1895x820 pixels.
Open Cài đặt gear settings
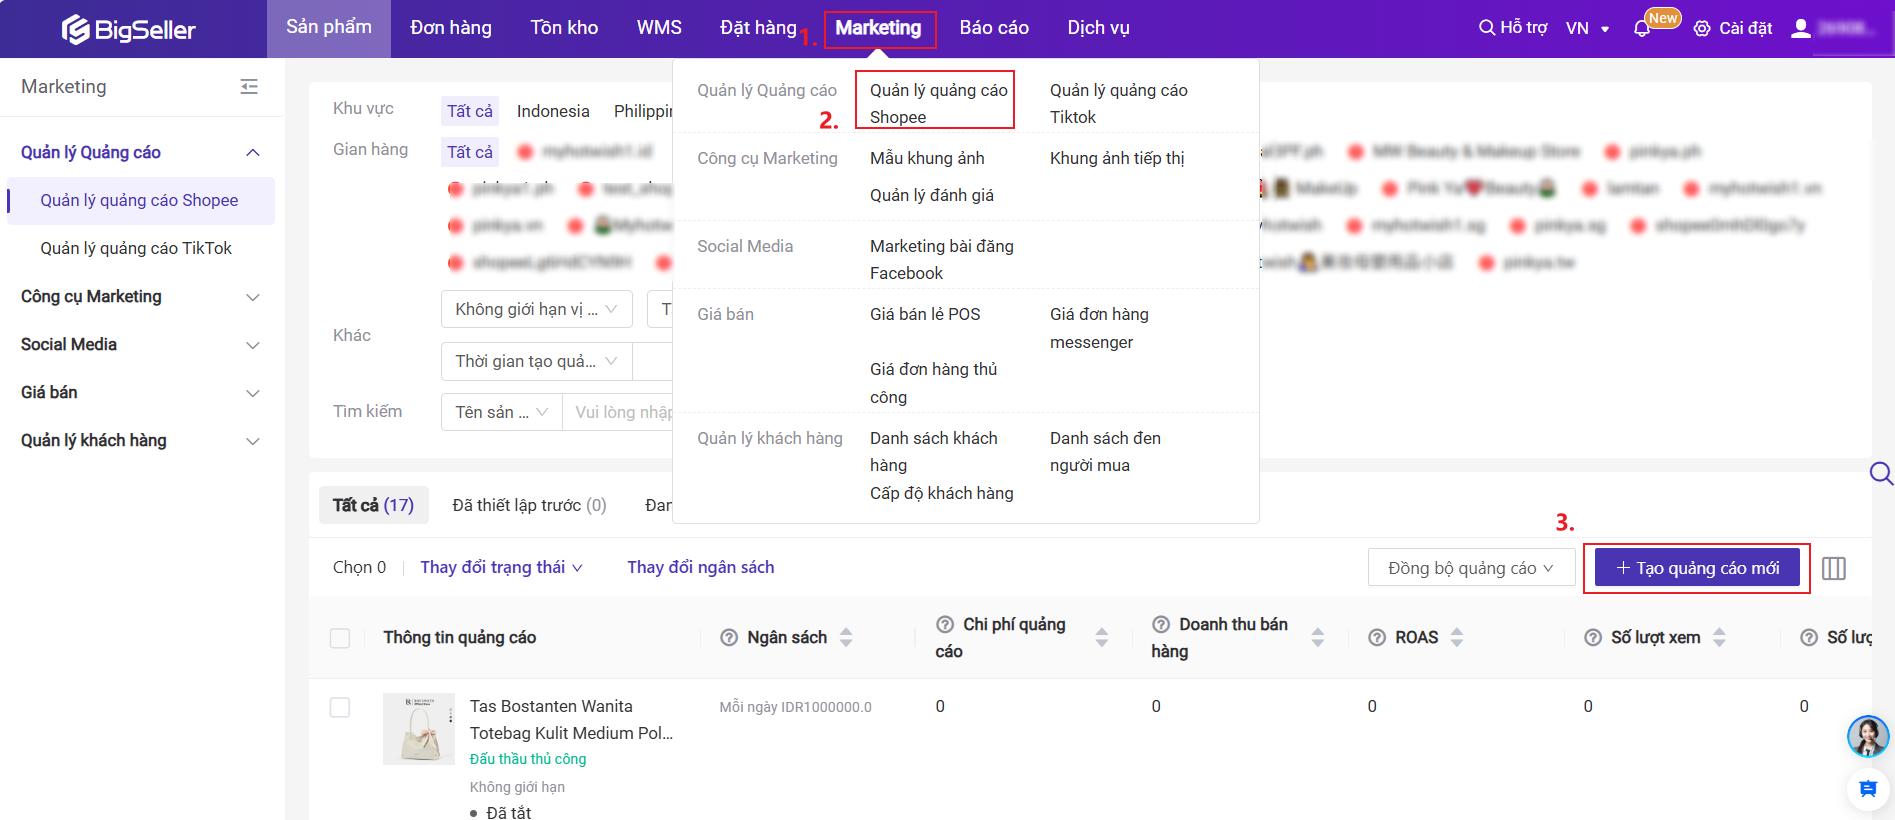pyautogui.click(x=1702, y=28)
